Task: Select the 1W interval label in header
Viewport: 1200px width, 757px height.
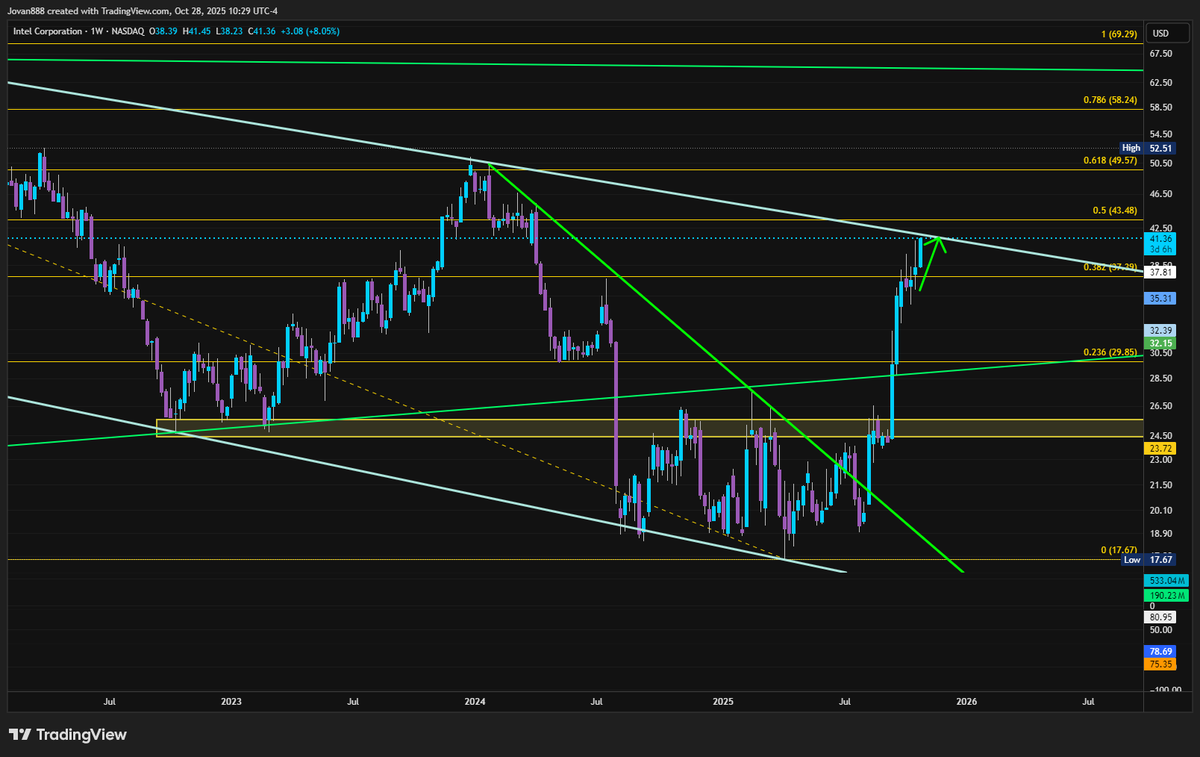Action: (x=96, y=32)
